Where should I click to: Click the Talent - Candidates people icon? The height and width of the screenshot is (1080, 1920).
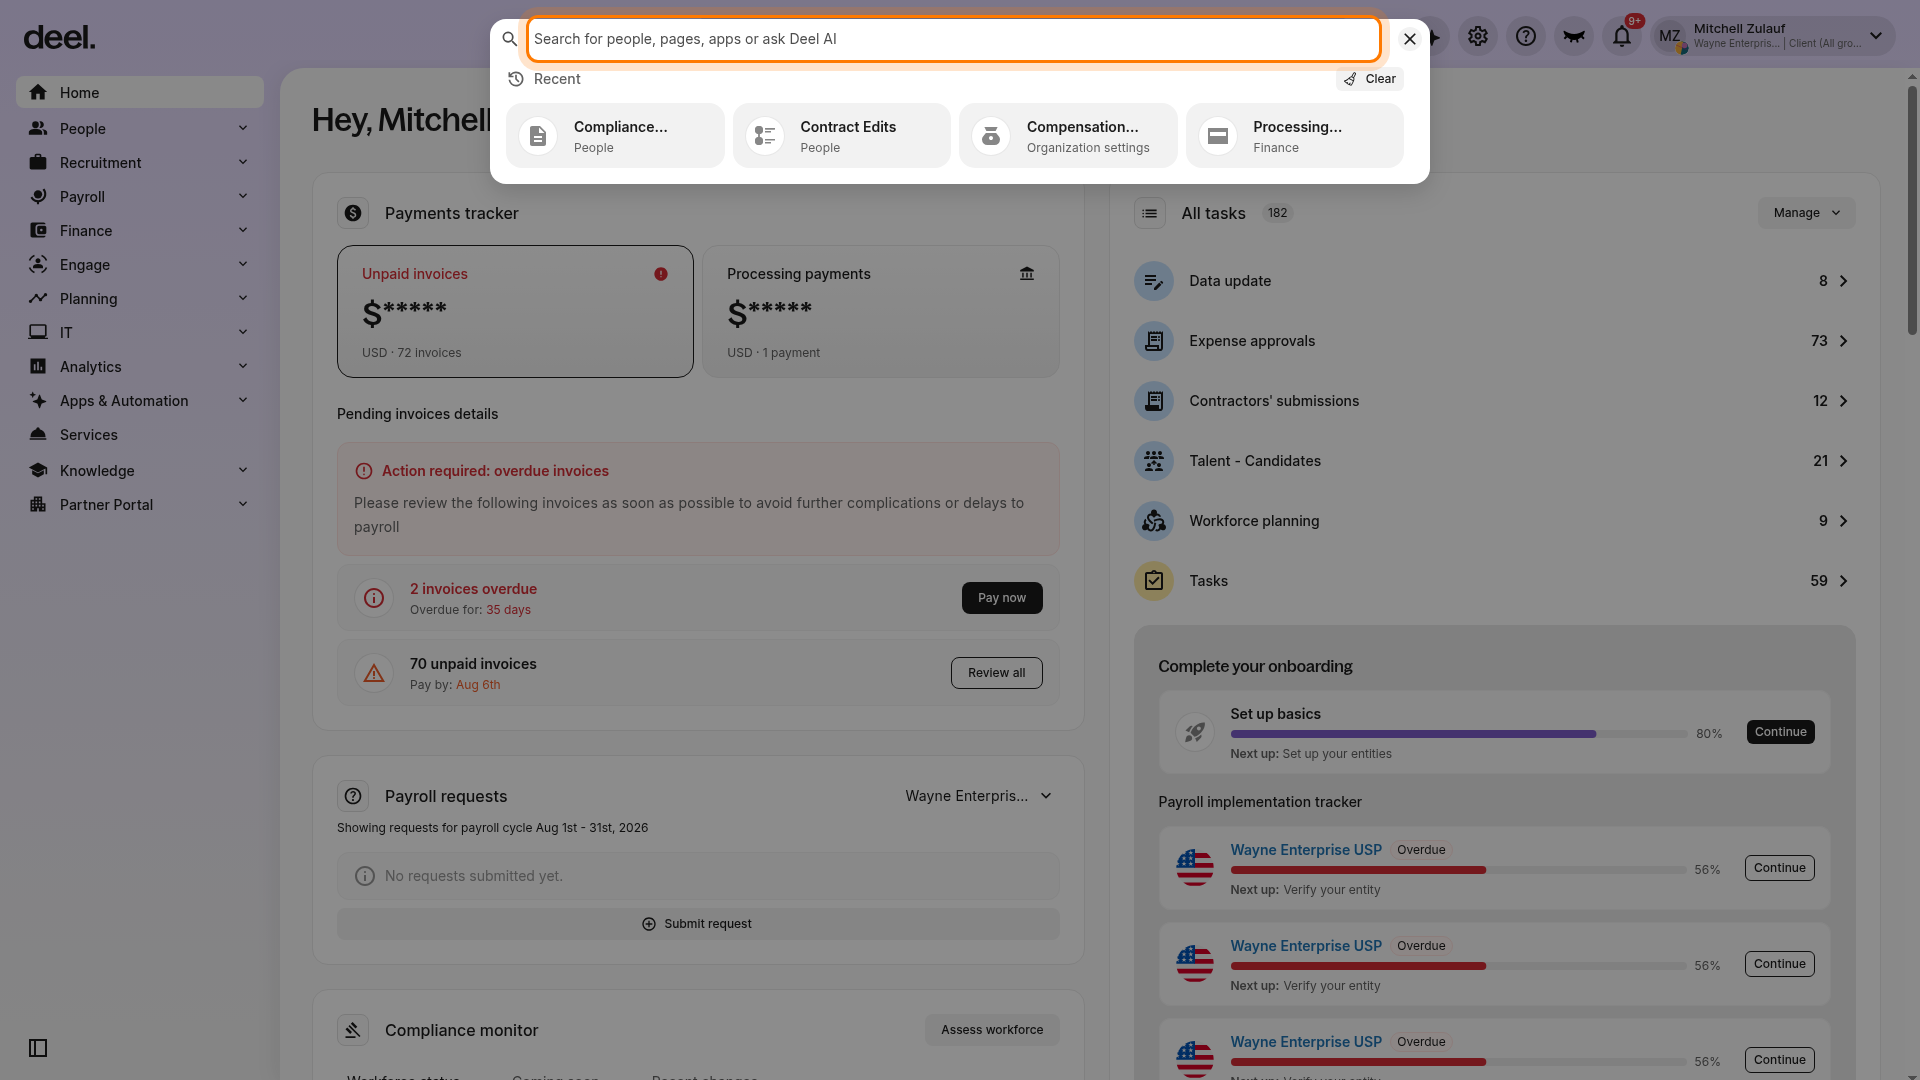tap(1154, 461)
